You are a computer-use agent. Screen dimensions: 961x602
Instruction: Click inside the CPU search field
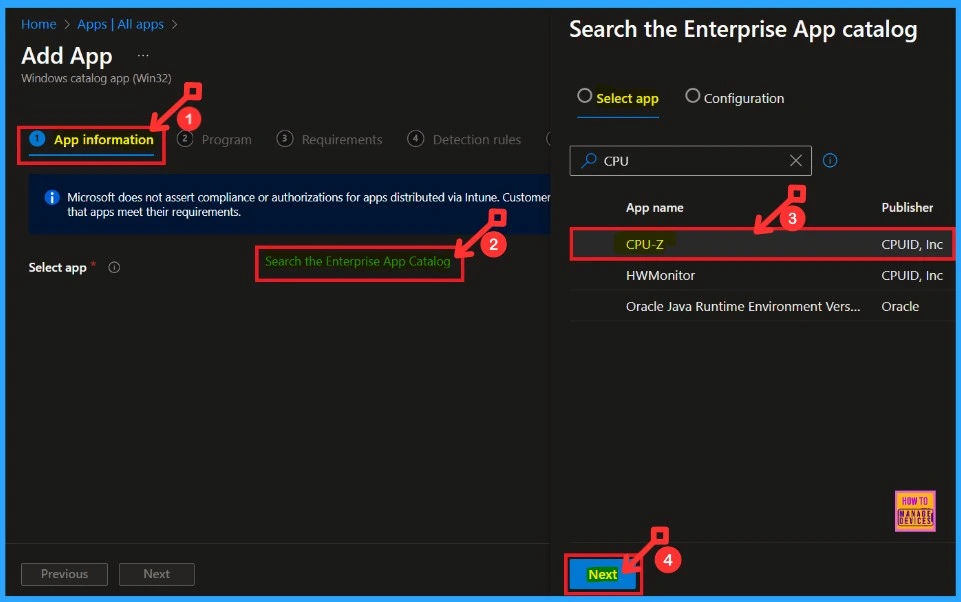[690, 161]
